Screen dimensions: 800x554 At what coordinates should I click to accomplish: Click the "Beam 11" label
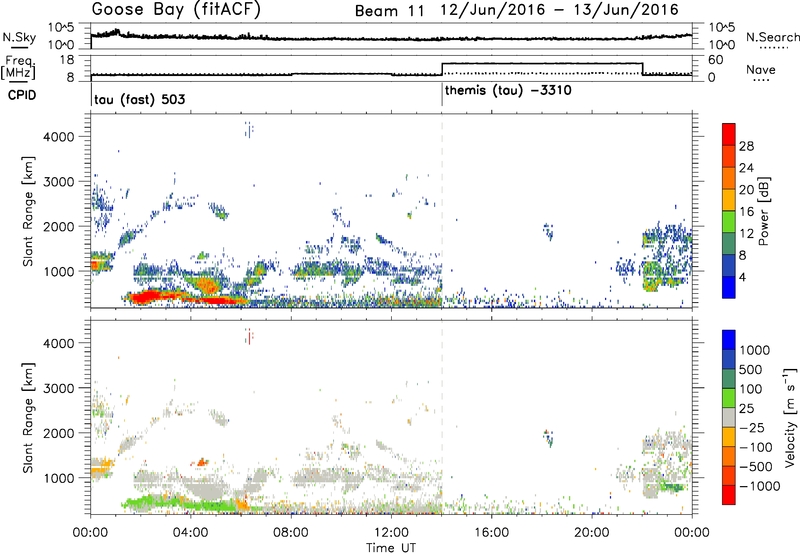[x=390, y=11]
